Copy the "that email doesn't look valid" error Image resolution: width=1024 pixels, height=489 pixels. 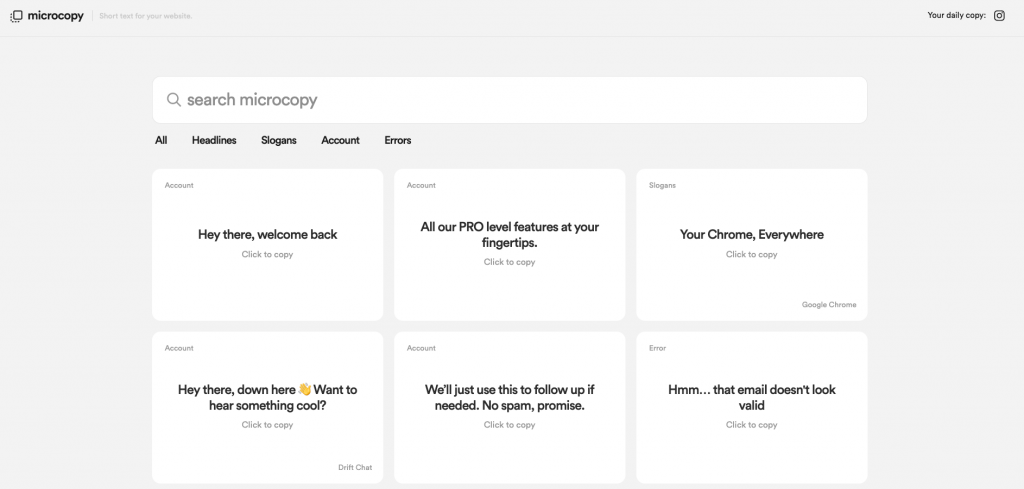pyautogui.click(x=751, y=398)
